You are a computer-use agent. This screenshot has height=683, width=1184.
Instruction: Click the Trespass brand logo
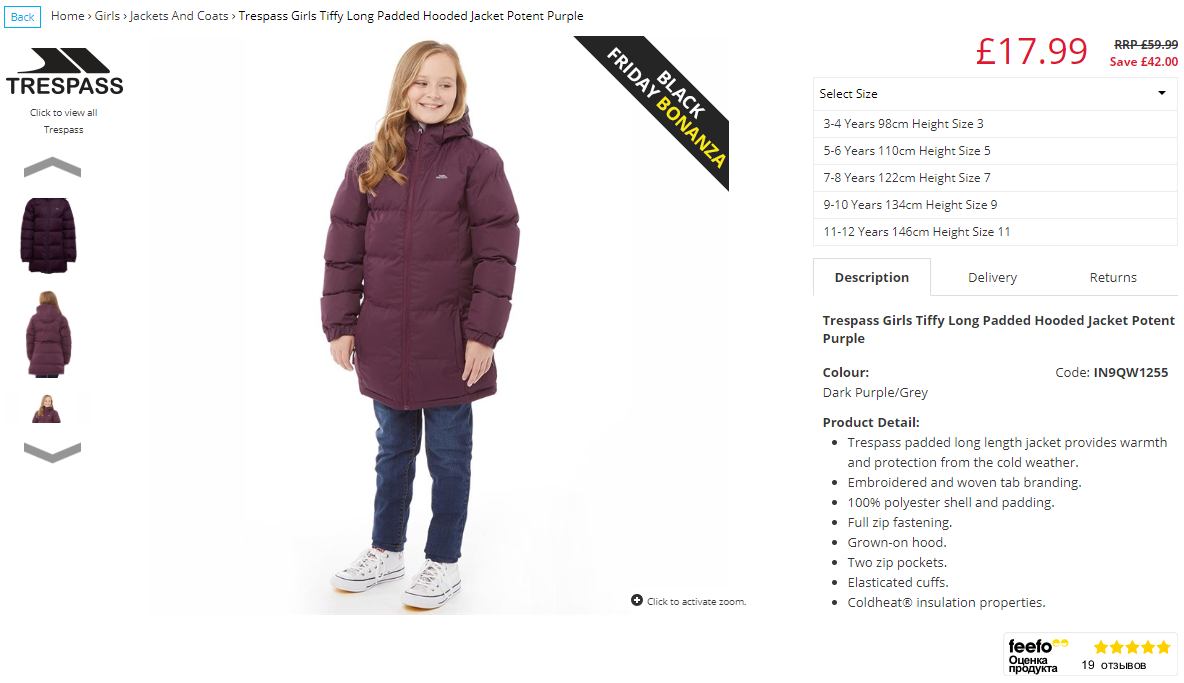64,72
